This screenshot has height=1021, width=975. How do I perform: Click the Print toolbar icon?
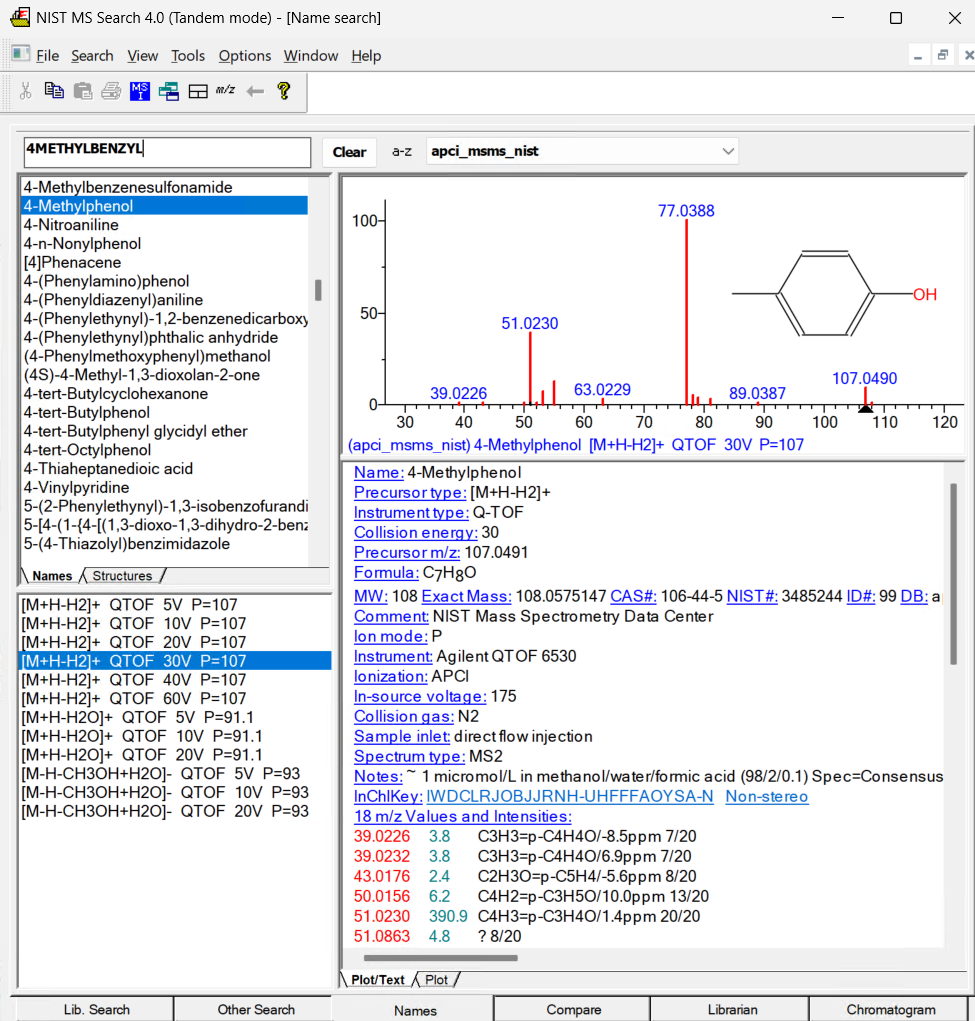click(111, 91)
